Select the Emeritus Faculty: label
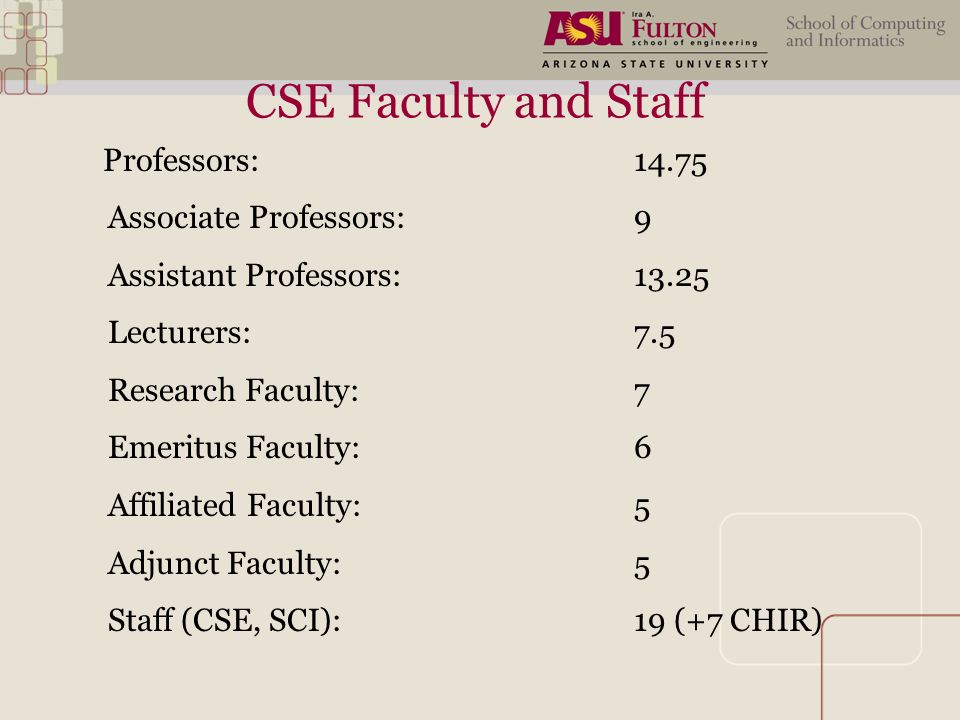The image size is (960, 720). point(234,448)
